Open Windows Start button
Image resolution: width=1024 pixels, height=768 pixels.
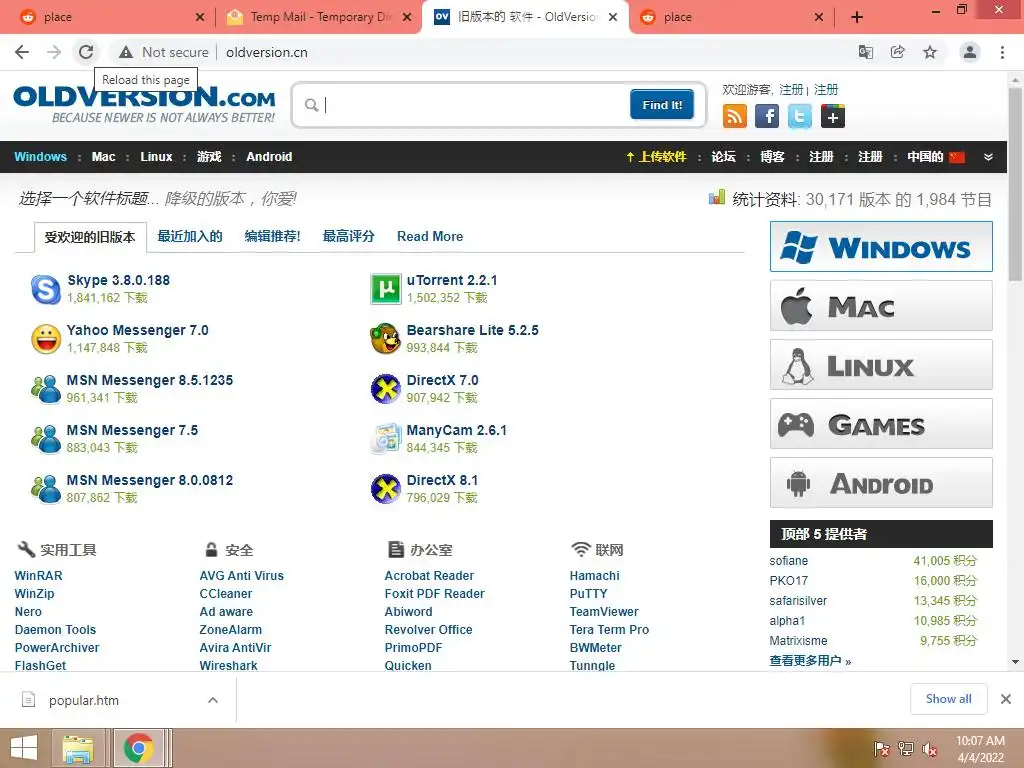tap(24, 748)
